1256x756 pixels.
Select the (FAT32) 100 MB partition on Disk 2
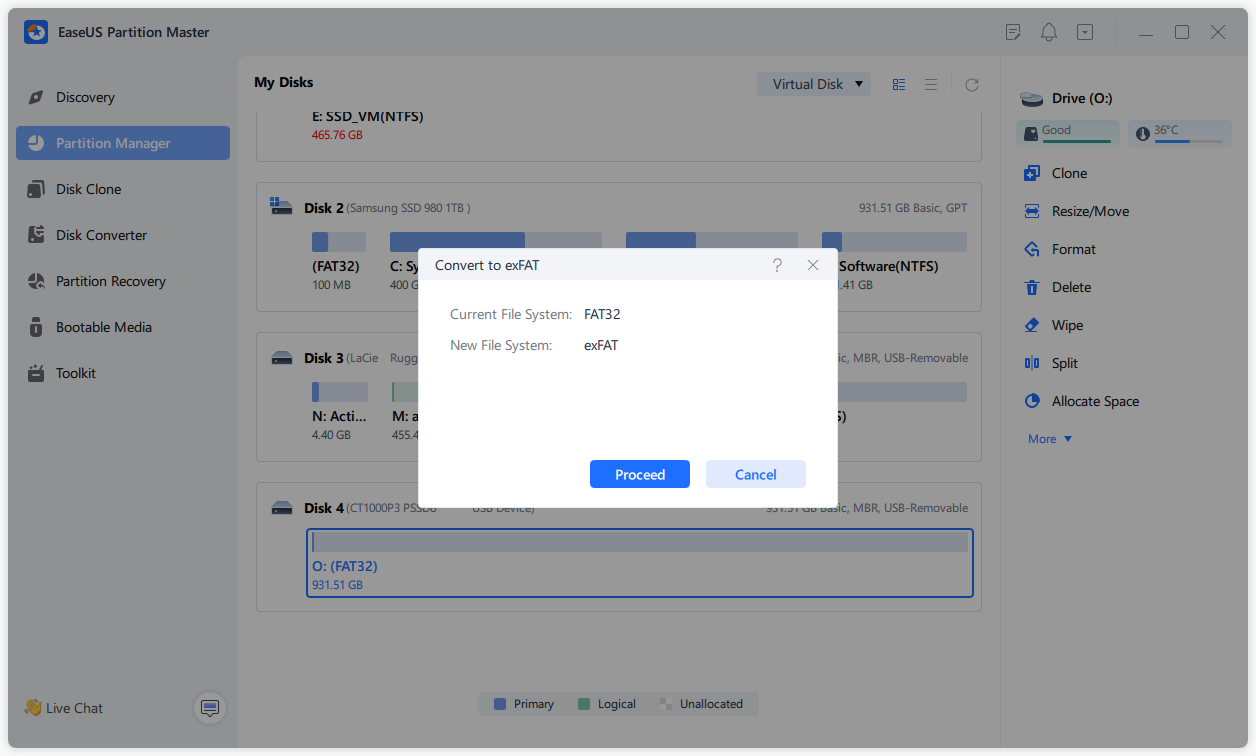pos(339,261)
